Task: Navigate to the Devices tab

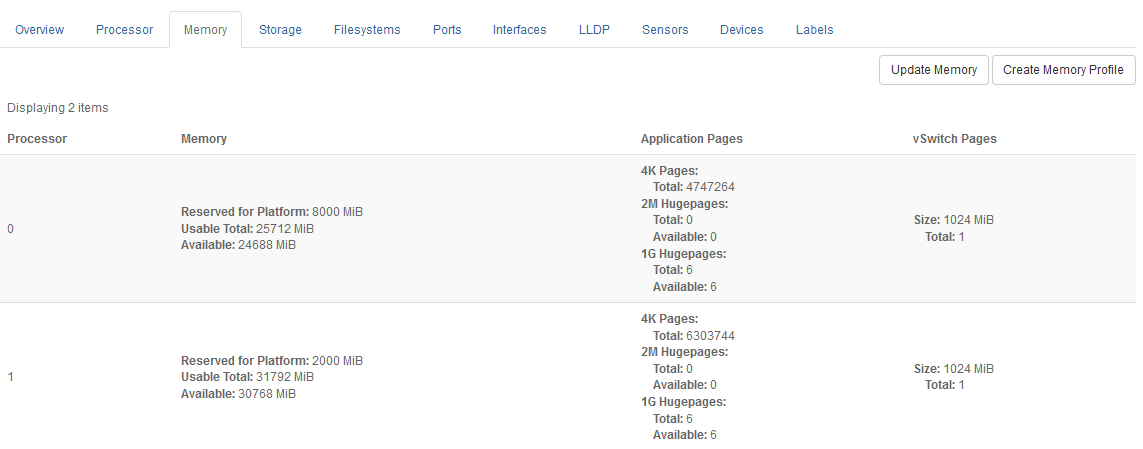Action: tap(742, 30)
